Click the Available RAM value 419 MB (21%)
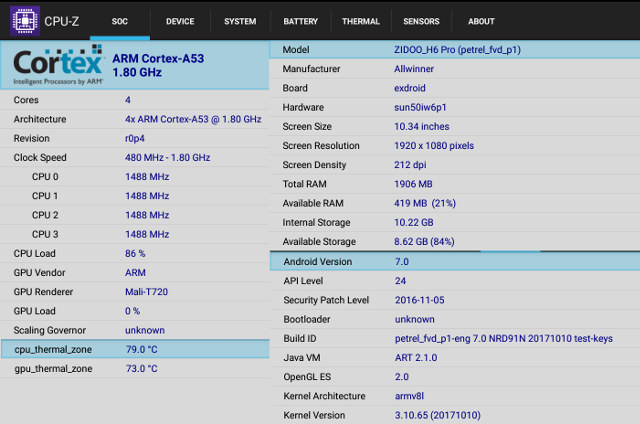The image size is (640, 424). point(425,203)
